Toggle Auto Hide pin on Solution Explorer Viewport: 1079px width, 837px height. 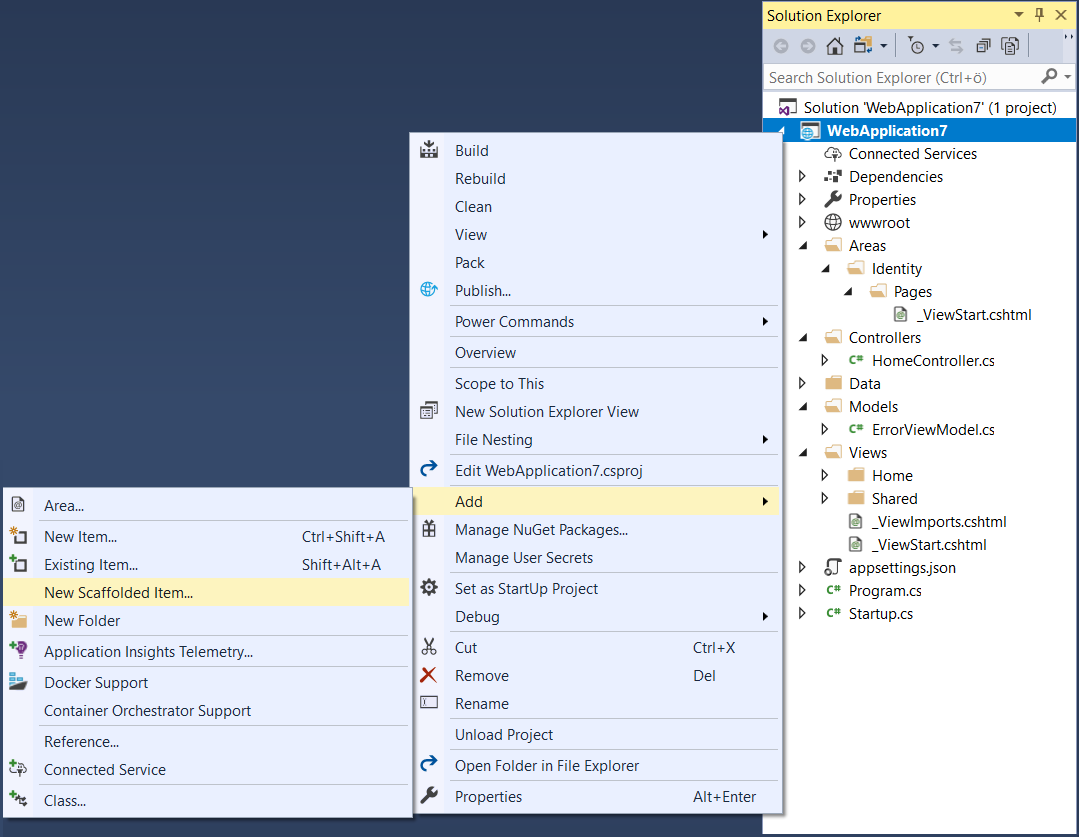(x=1039, y=14)
